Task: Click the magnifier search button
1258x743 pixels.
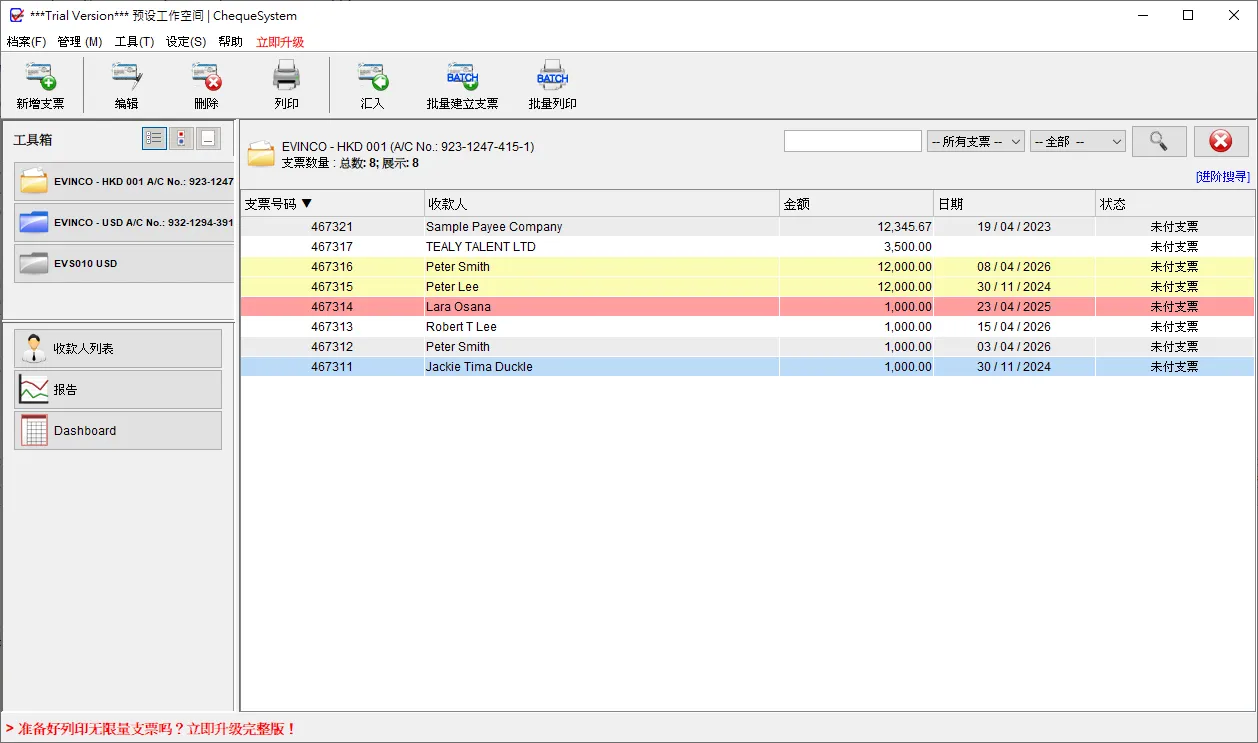Action: click(x=1159, y=141)
